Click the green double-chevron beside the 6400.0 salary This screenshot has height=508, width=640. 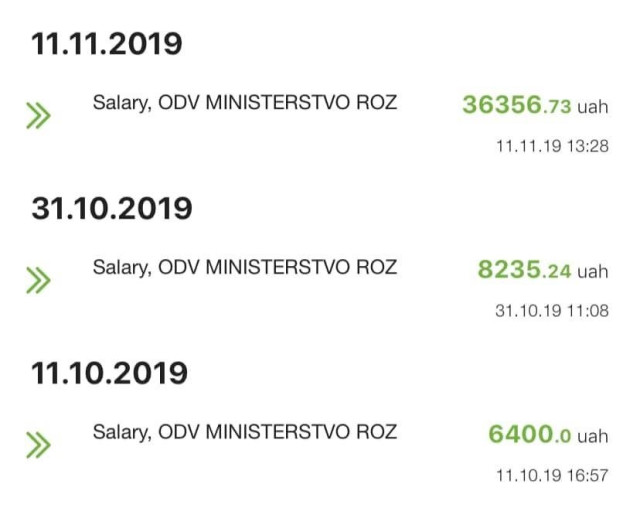click(38, 445)
